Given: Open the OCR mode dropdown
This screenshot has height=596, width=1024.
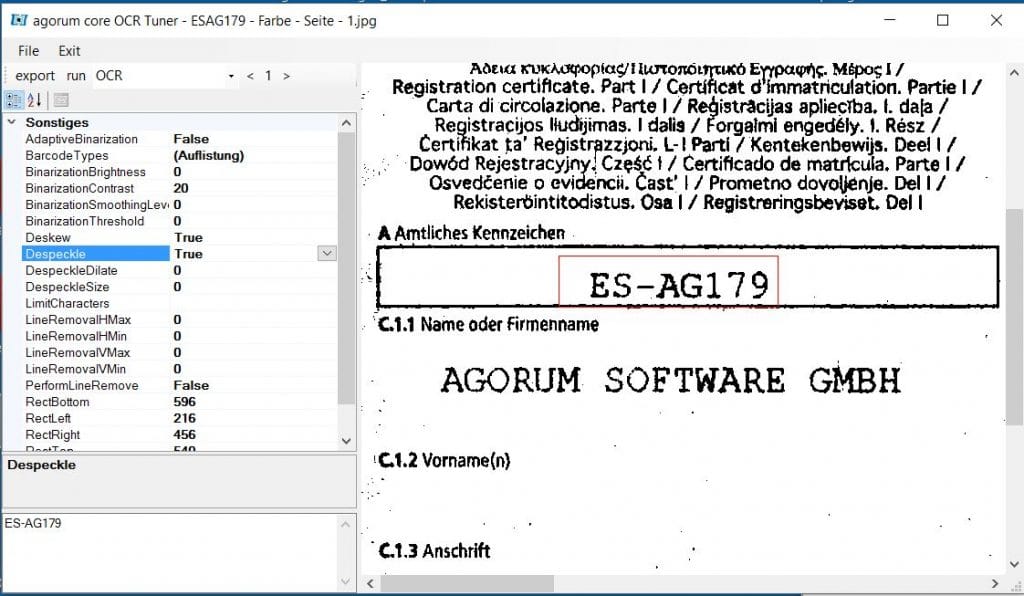Looking at the screenshot, I should [231, 76].
